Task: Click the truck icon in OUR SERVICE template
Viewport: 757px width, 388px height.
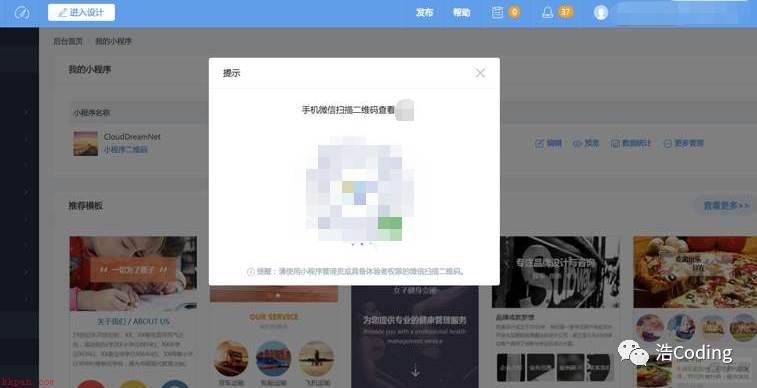Action: 231,359
